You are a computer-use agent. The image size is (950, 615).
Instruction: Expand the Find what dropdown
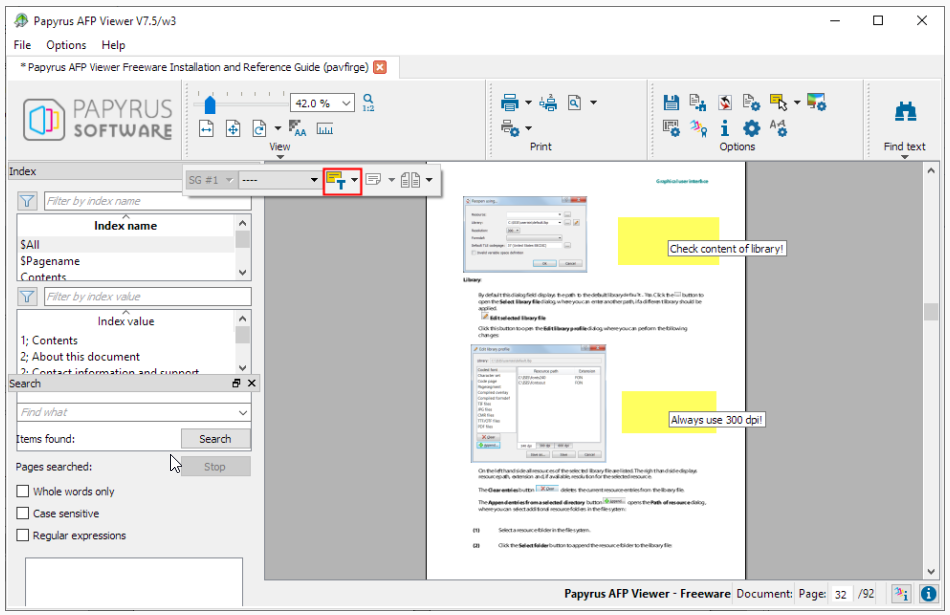(x=242, y=413)
